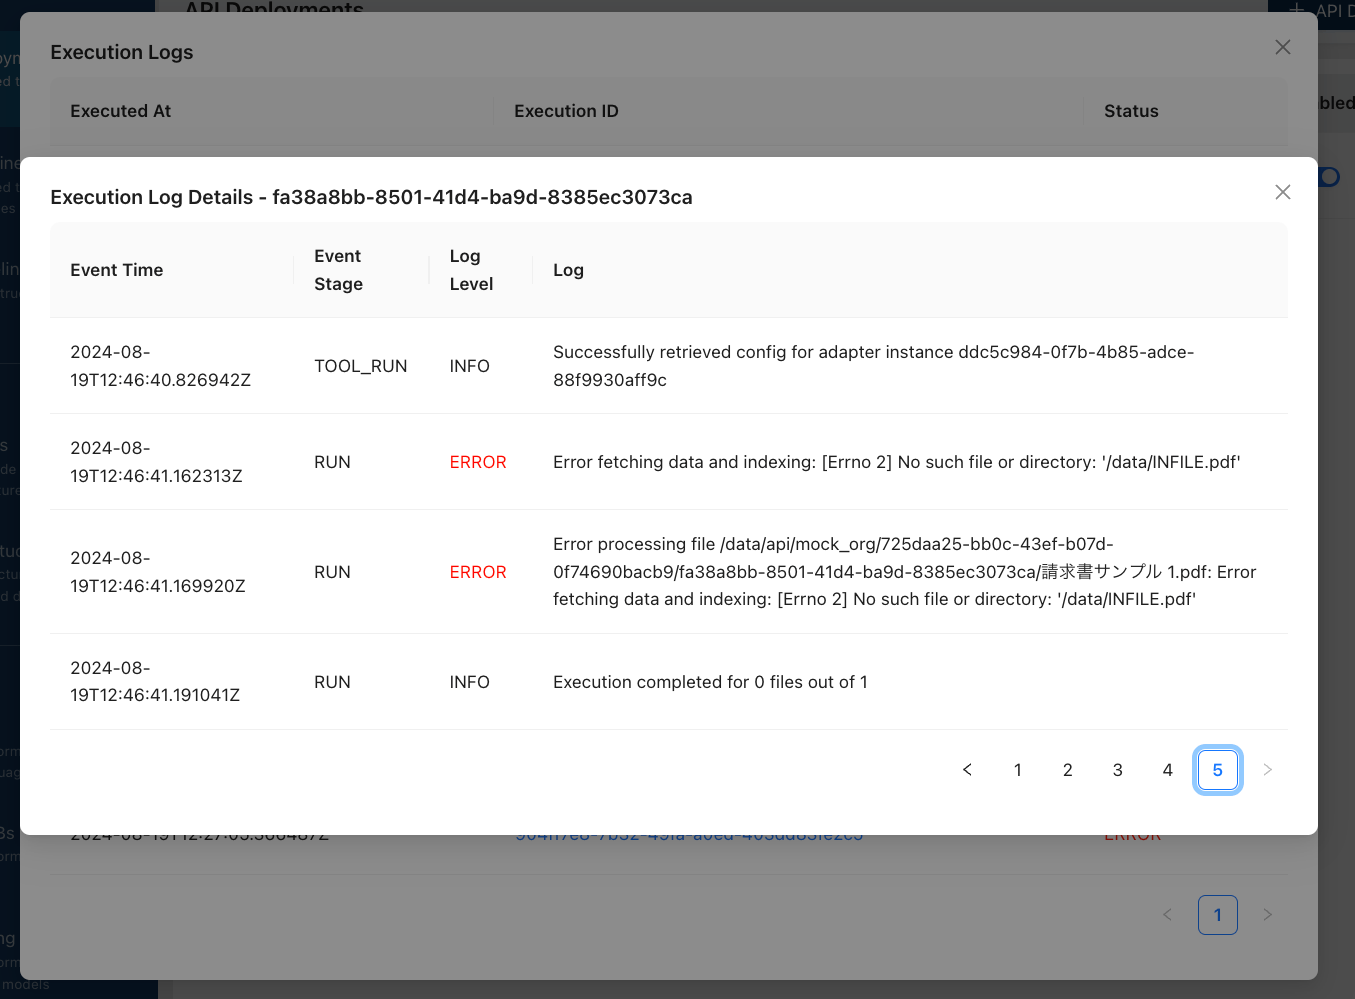The width and height of the screenshot is (1355, 999).
Task: Select timestamp 2024-08-19T12:46:41.191041Z
Action: pos(155,682)
